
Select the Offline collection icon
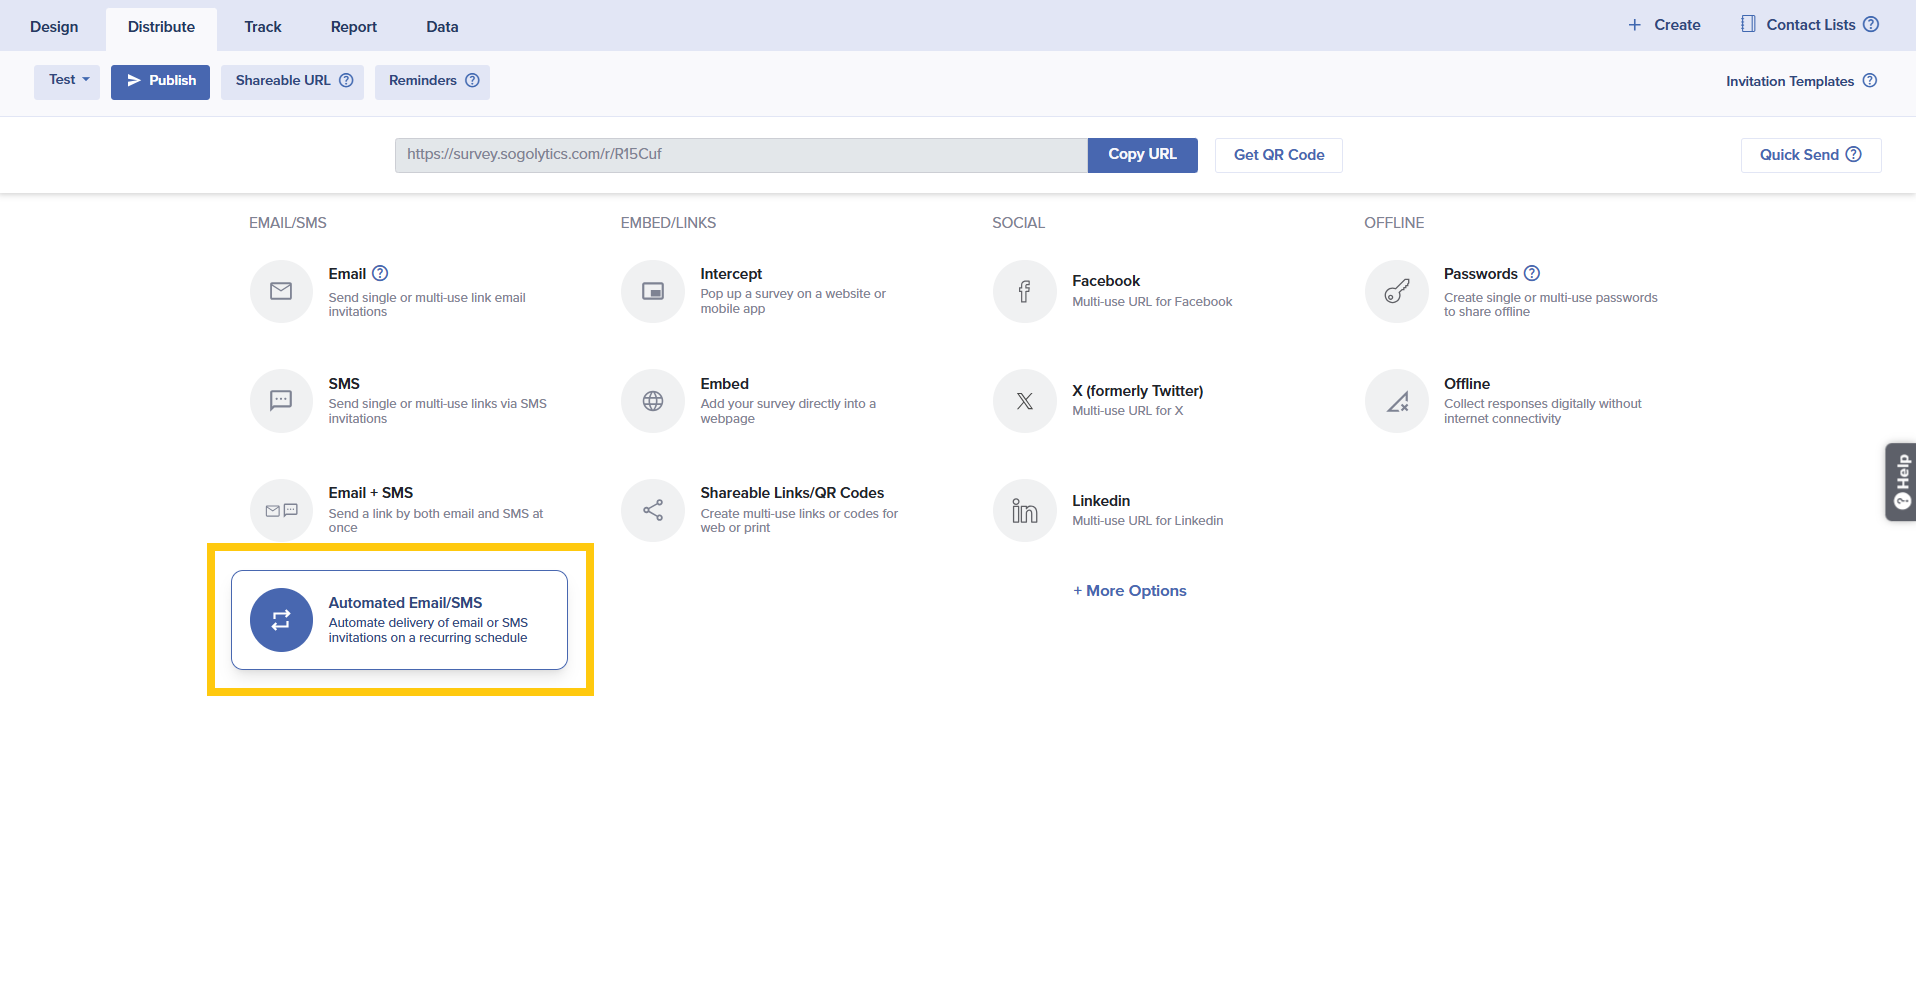(x=1396, y=401)
